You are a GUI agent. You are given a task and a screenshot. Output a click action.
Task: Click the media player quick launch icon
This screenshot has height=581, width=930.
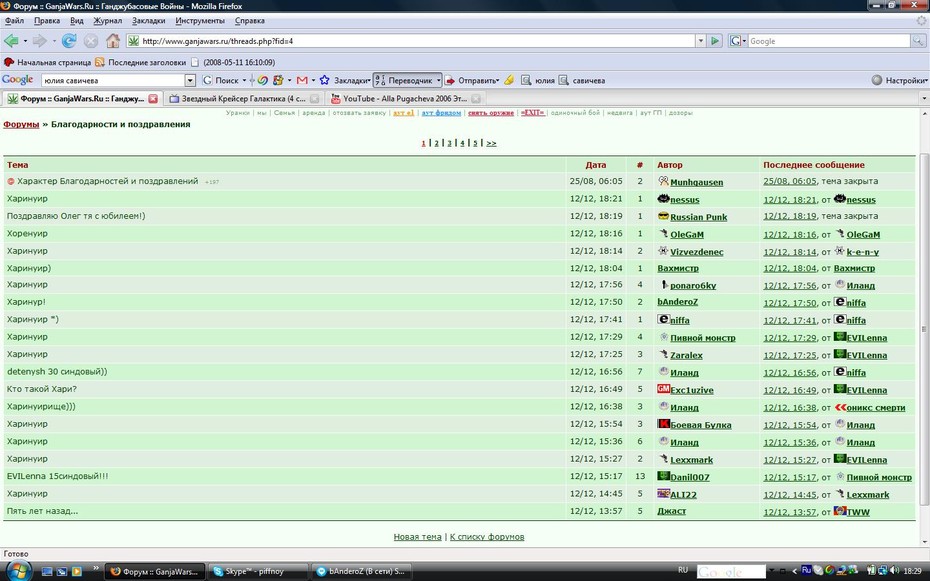tap(77, 572)
